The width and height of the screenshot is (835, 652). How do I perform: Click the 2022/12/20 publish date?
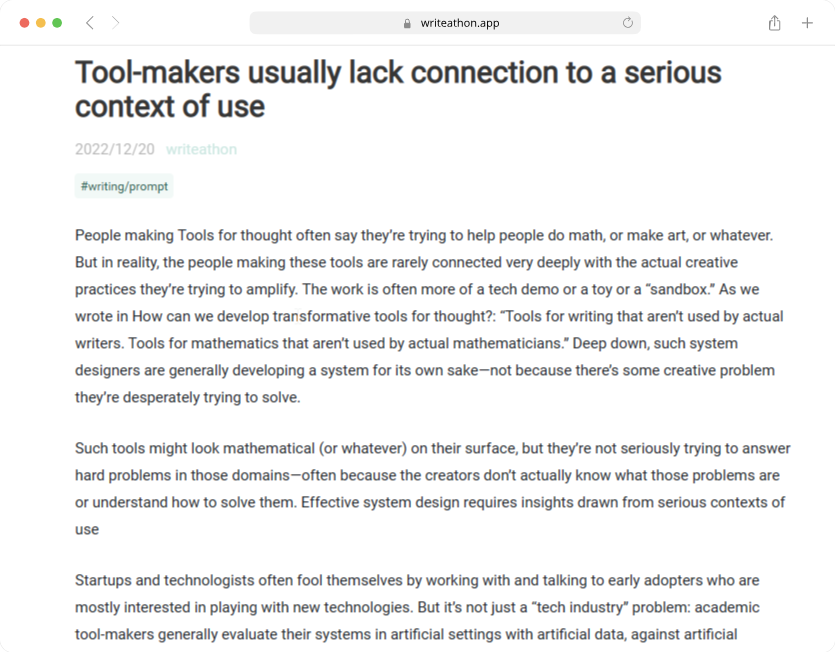pos(114,149)
